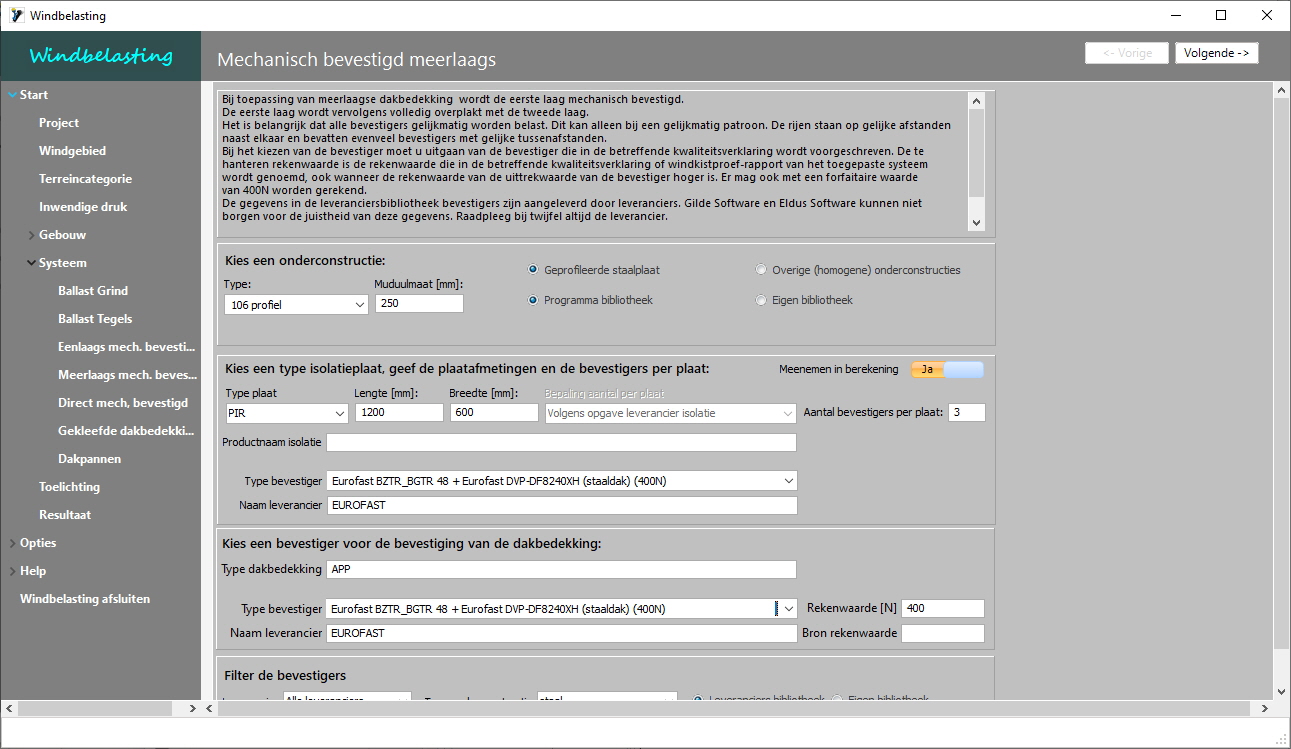
Task: Open Eenlaags mech. bevestigd item
Action: [126, 347]
